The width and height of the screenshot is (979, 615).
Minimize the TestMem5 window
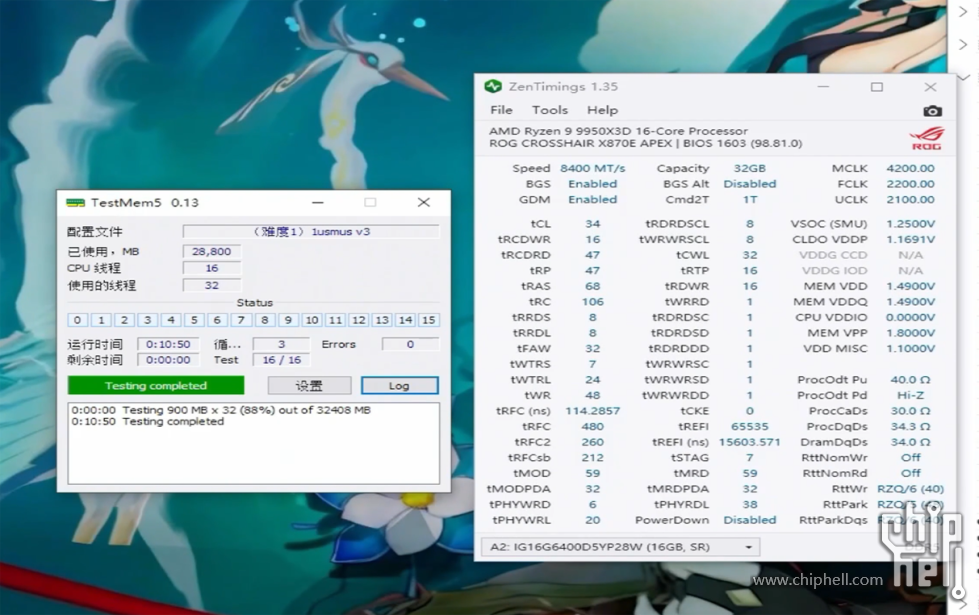[x=318, y=202]
